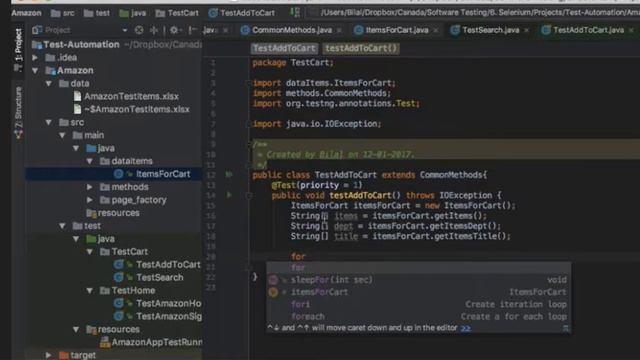Click the test breadcrumb in navigation bar
The width and height of the screenshot is (640, 360).
tap(97, 13)
